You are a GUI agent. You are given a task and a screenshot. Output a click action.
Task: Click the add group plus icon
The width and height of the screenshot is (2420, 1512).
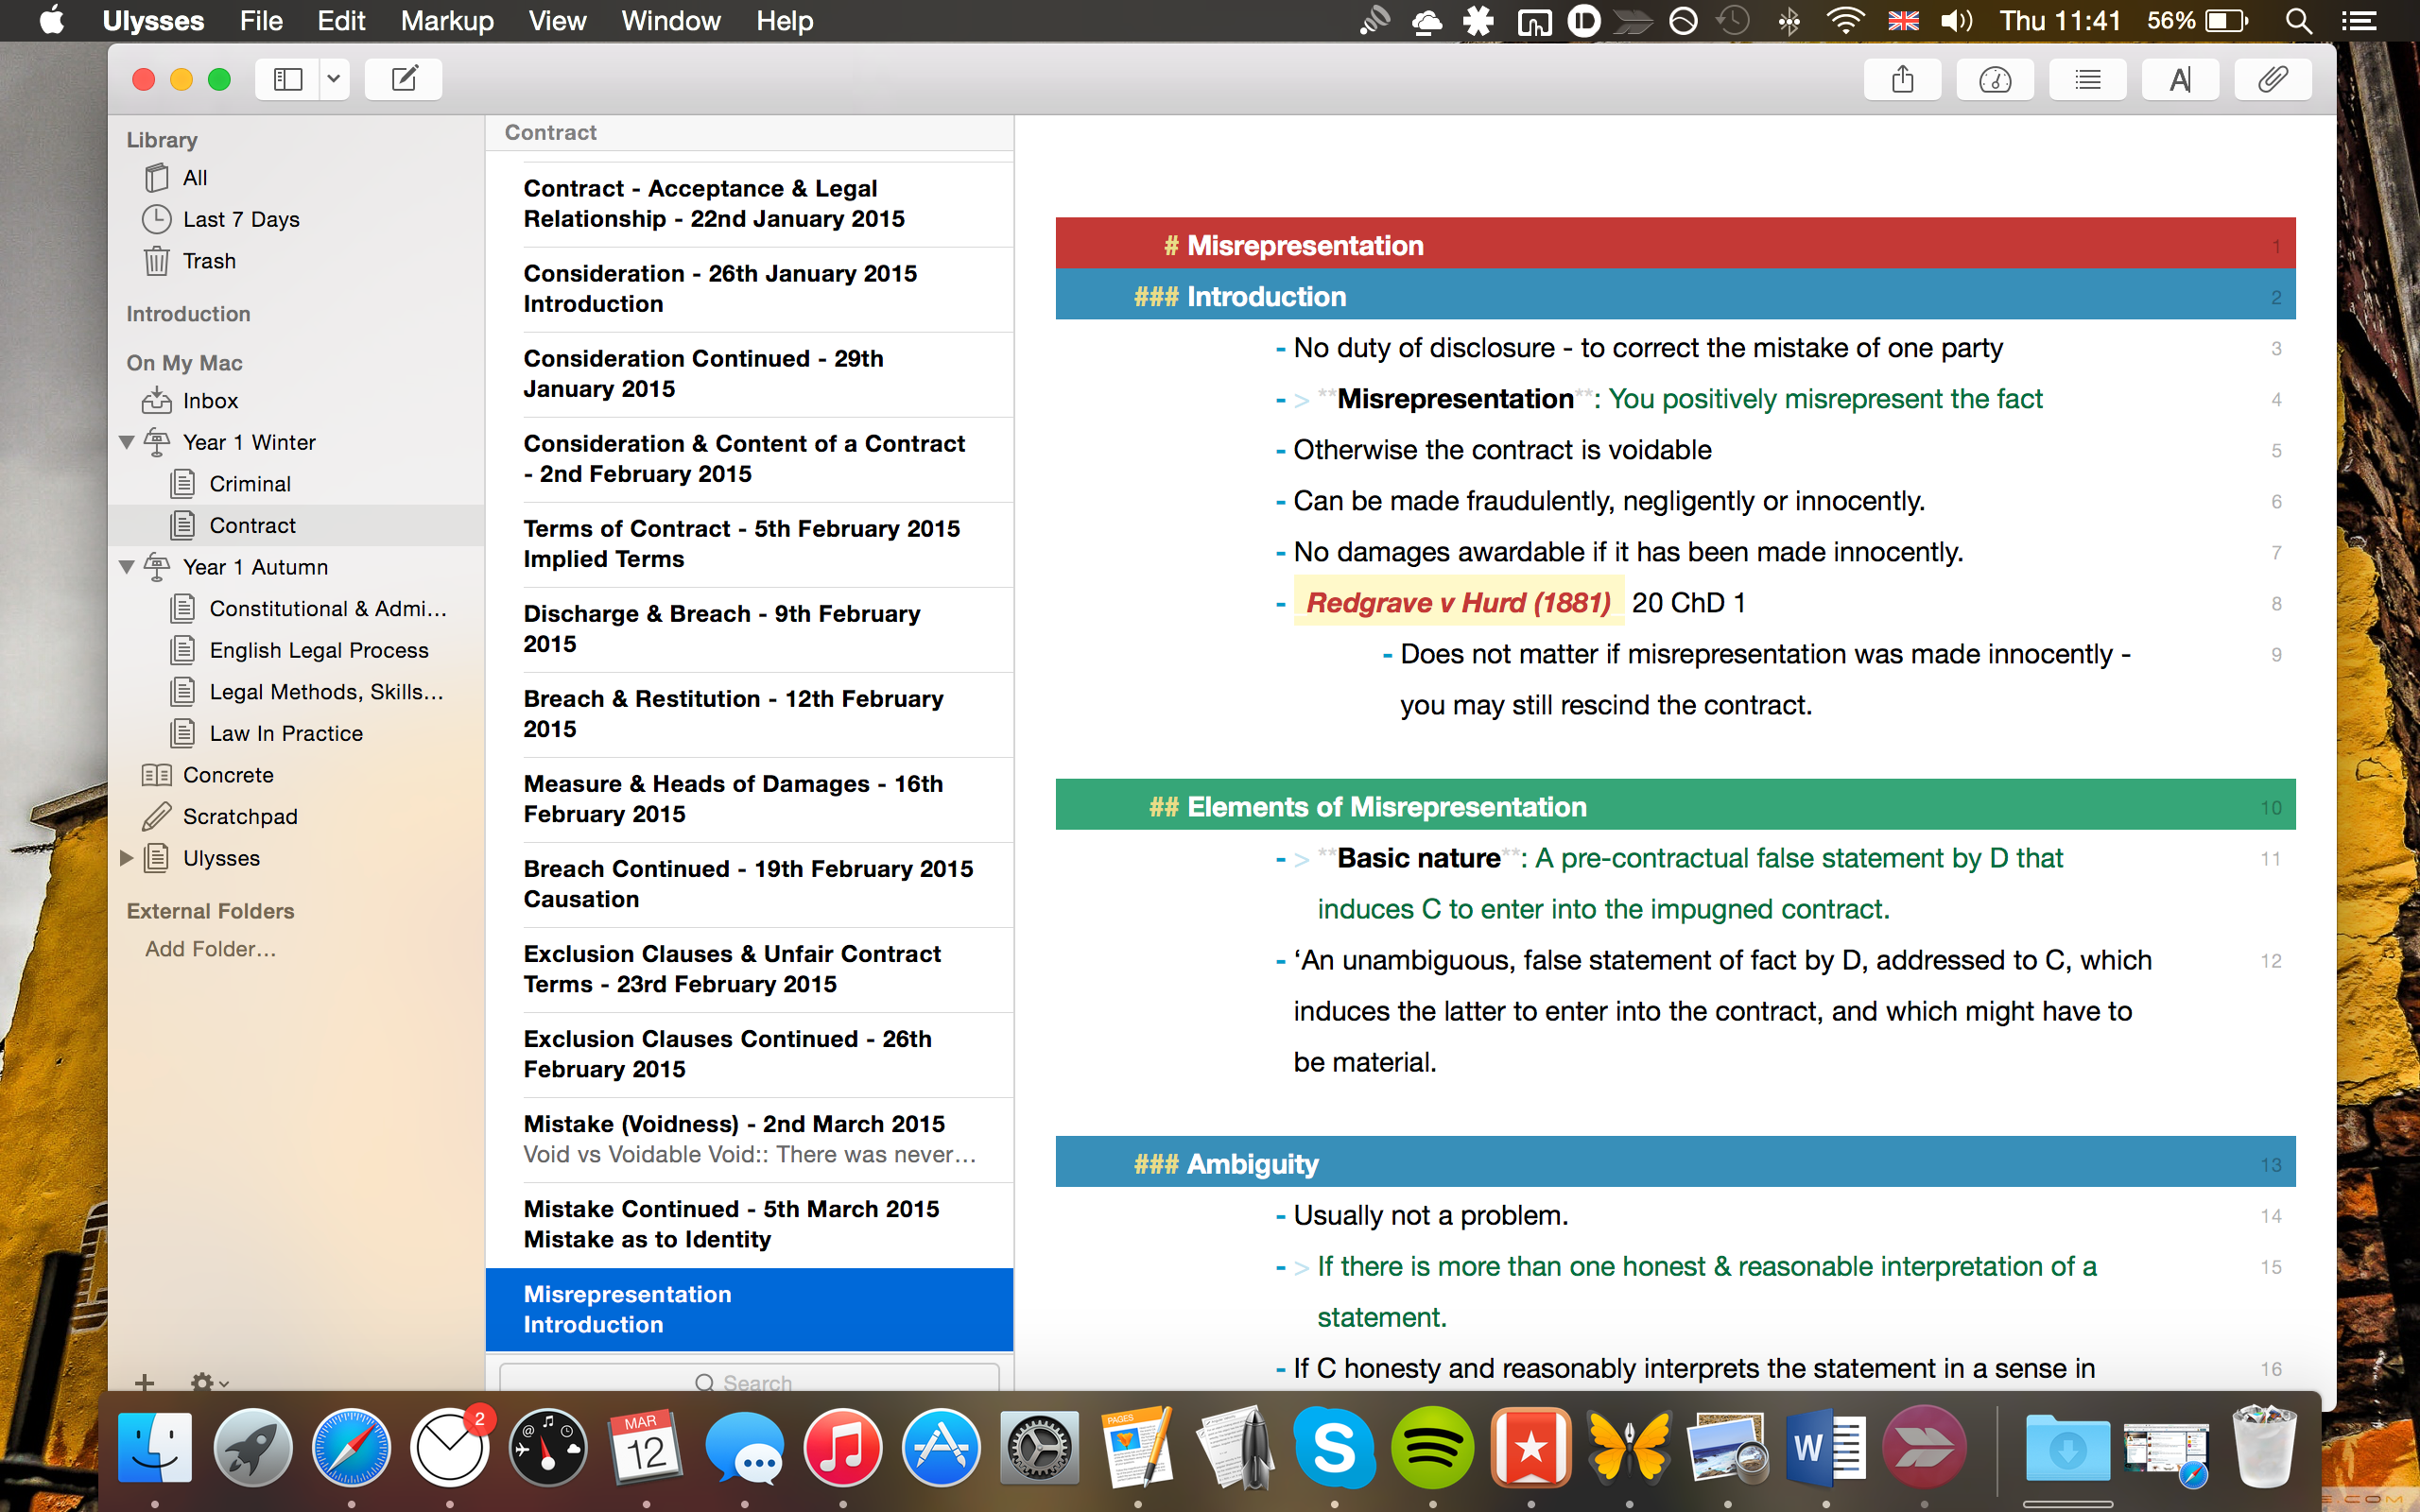point(145,1382)
